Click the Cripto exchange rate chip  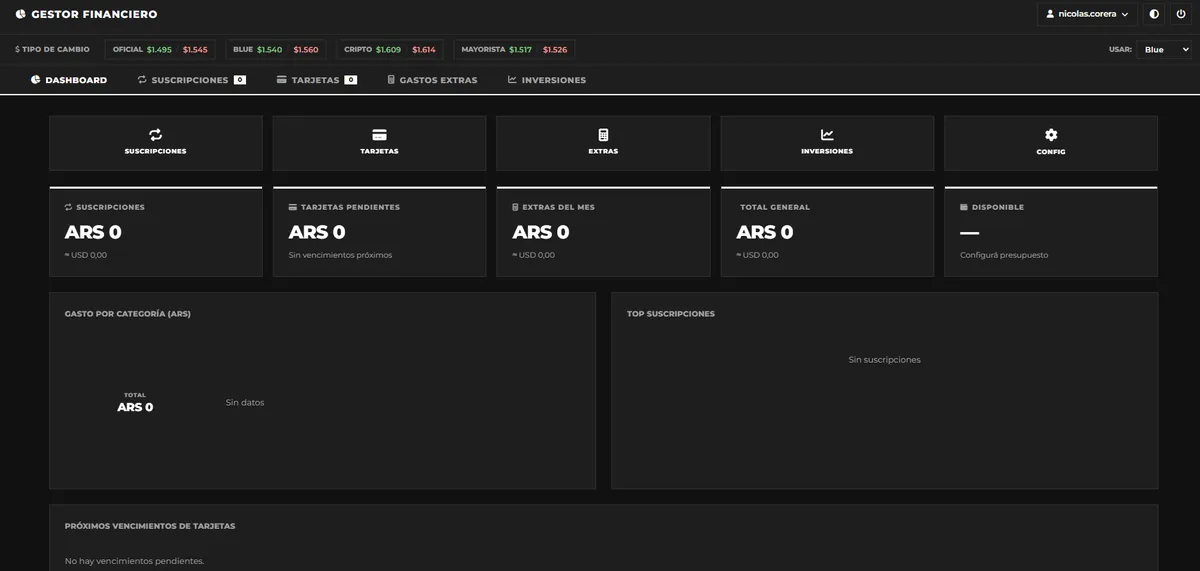(390, 49)
